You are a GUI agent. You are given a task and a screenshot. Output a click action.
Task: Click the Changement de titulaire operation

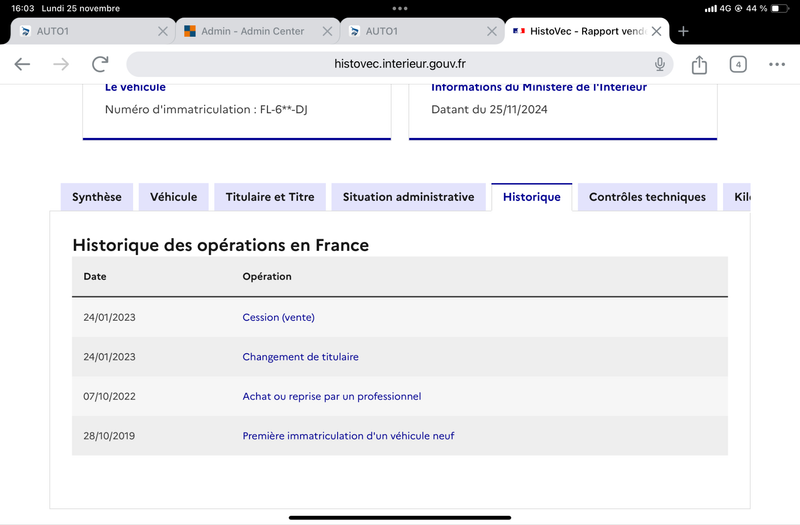click(x=301, y=357)
